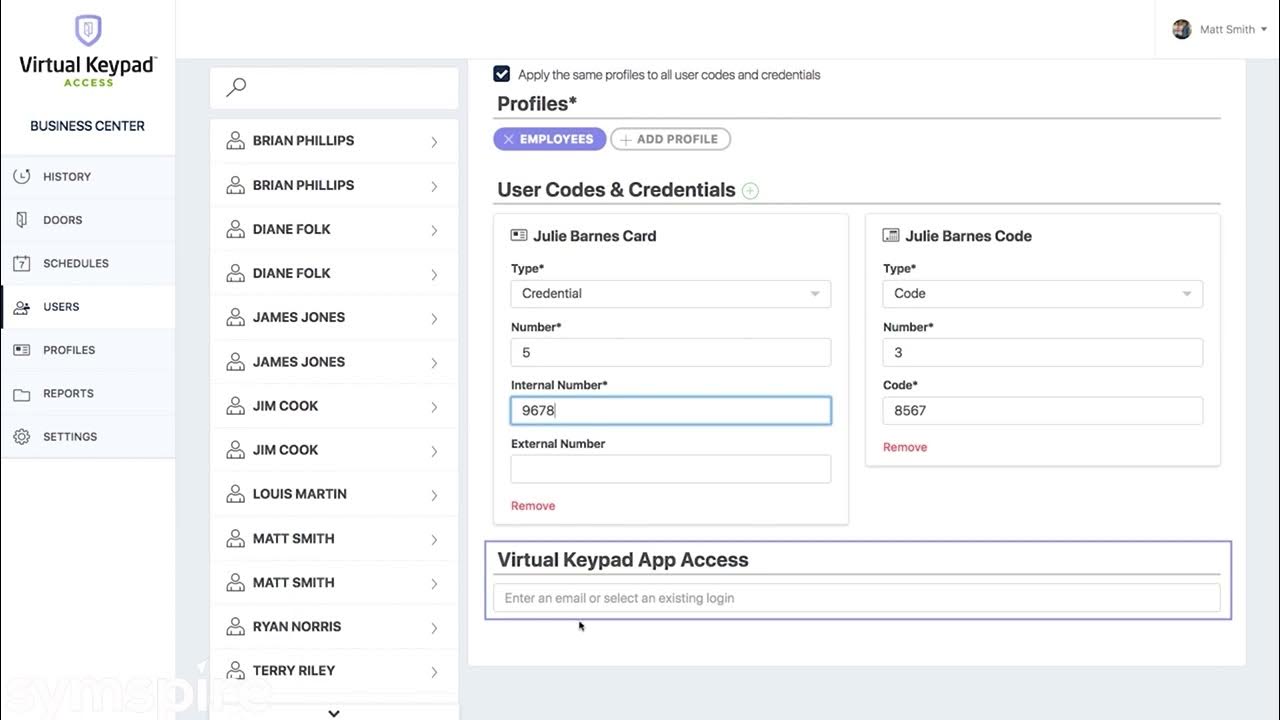
Task: Click the Doors icon in sidebar
Action: pos(22,220)
